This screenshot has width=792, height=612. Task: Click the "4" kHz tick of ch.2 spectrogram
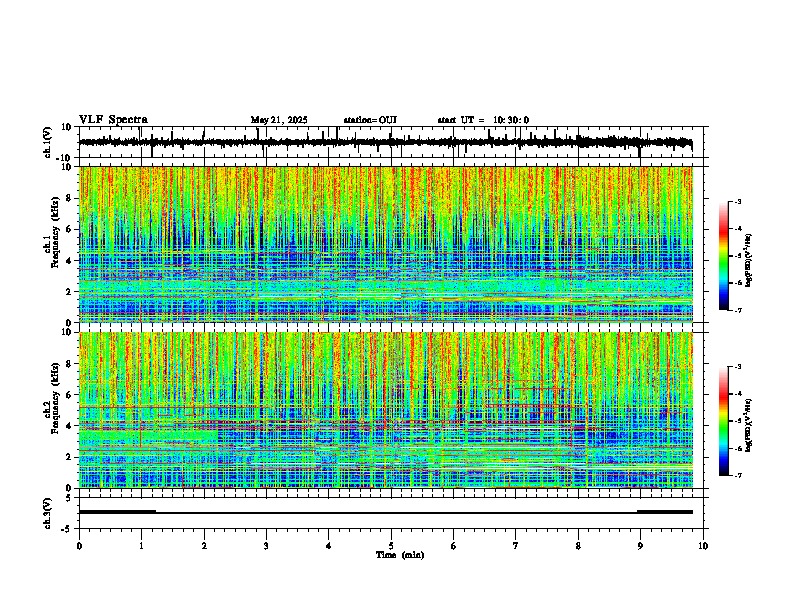(x=69, y=426)
